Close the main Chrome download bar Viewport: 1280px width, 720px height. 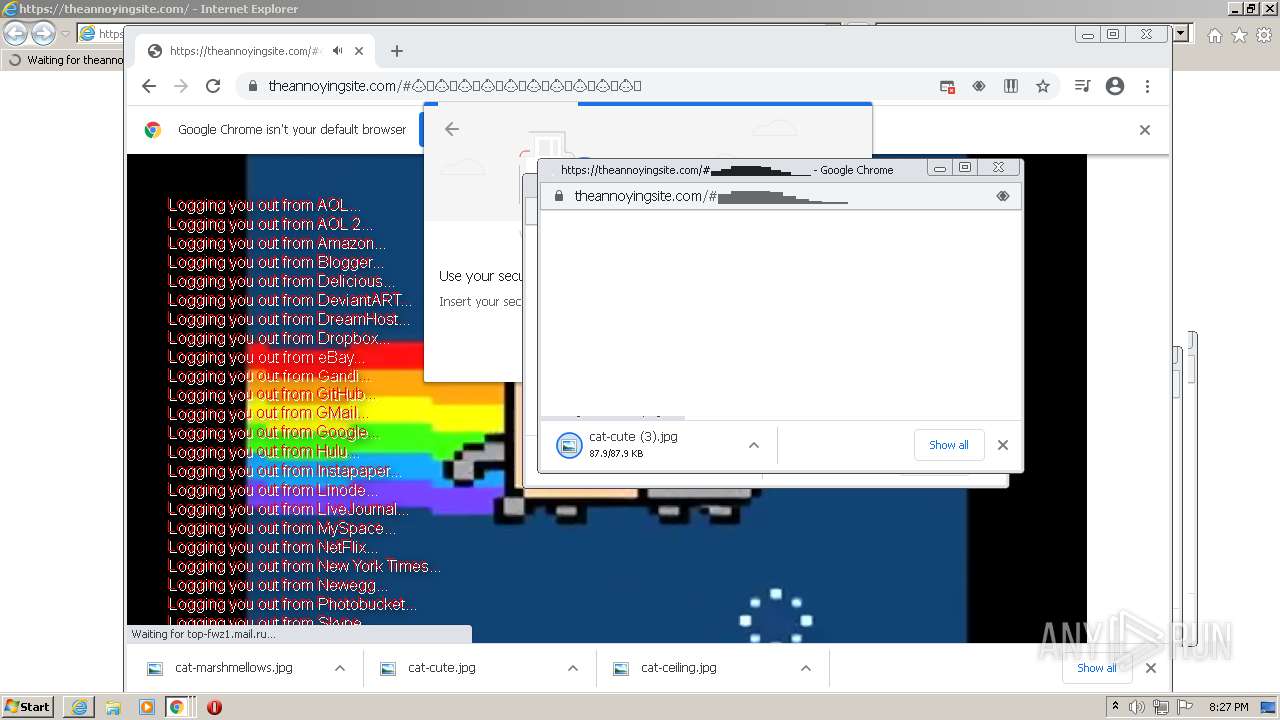point(1151,668)
